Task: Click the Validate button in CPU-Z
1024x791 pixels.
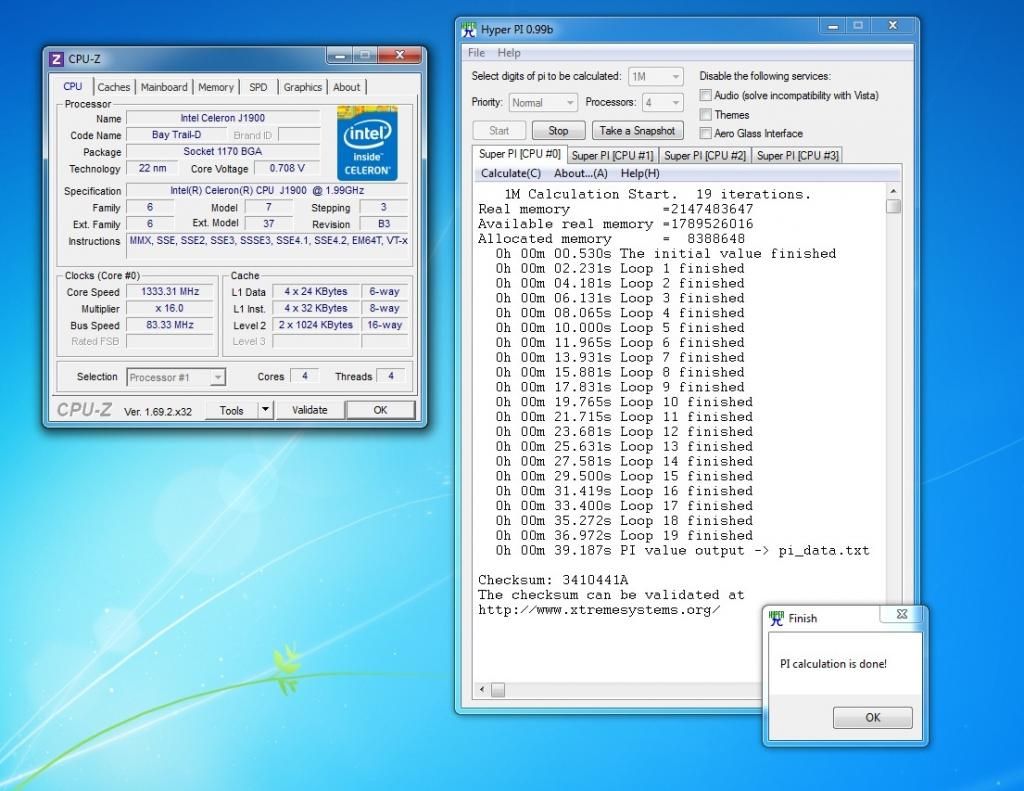Action: coord(310,410)
